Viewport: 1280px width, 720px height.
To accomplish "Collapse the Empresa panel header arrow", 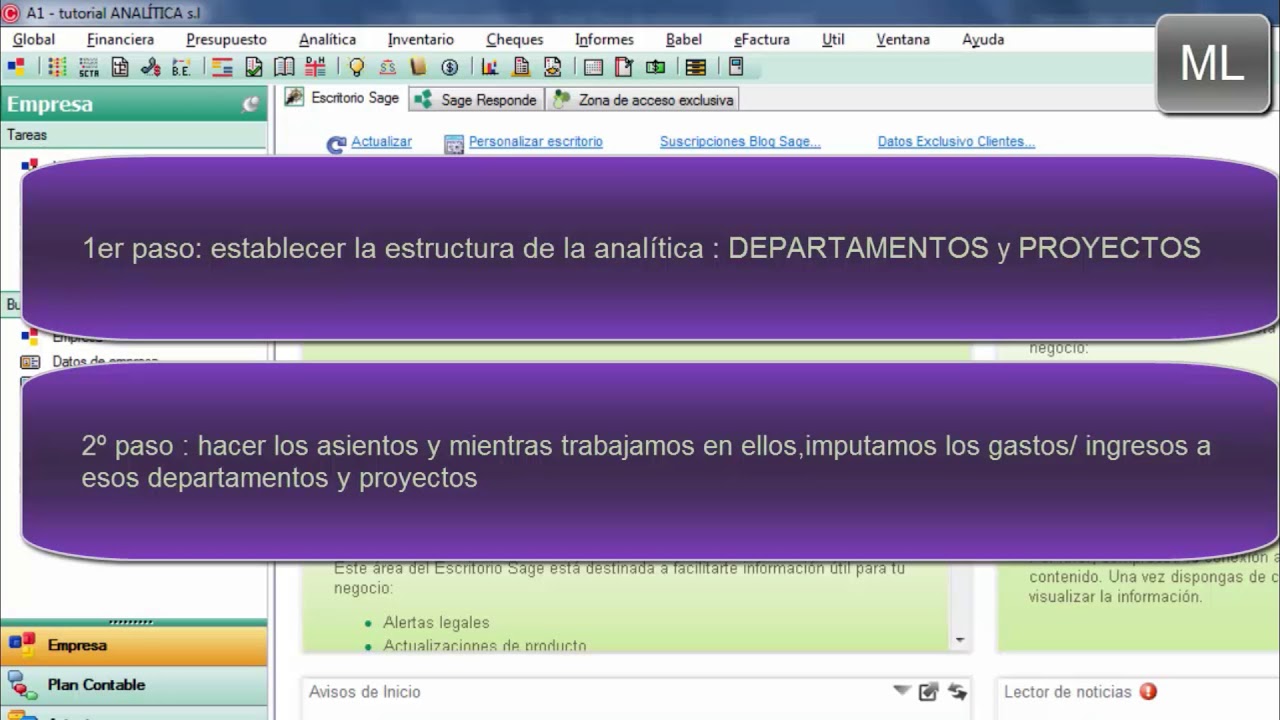I will click(x=250, y=104).
